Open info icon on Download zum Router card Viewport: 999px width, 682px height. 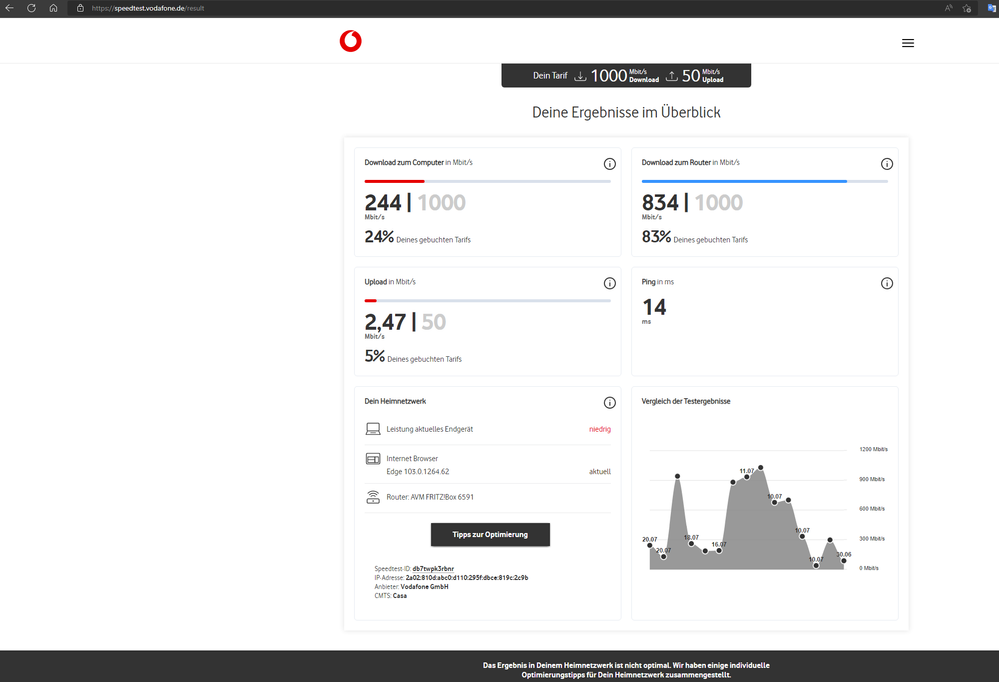pos(886,163)
